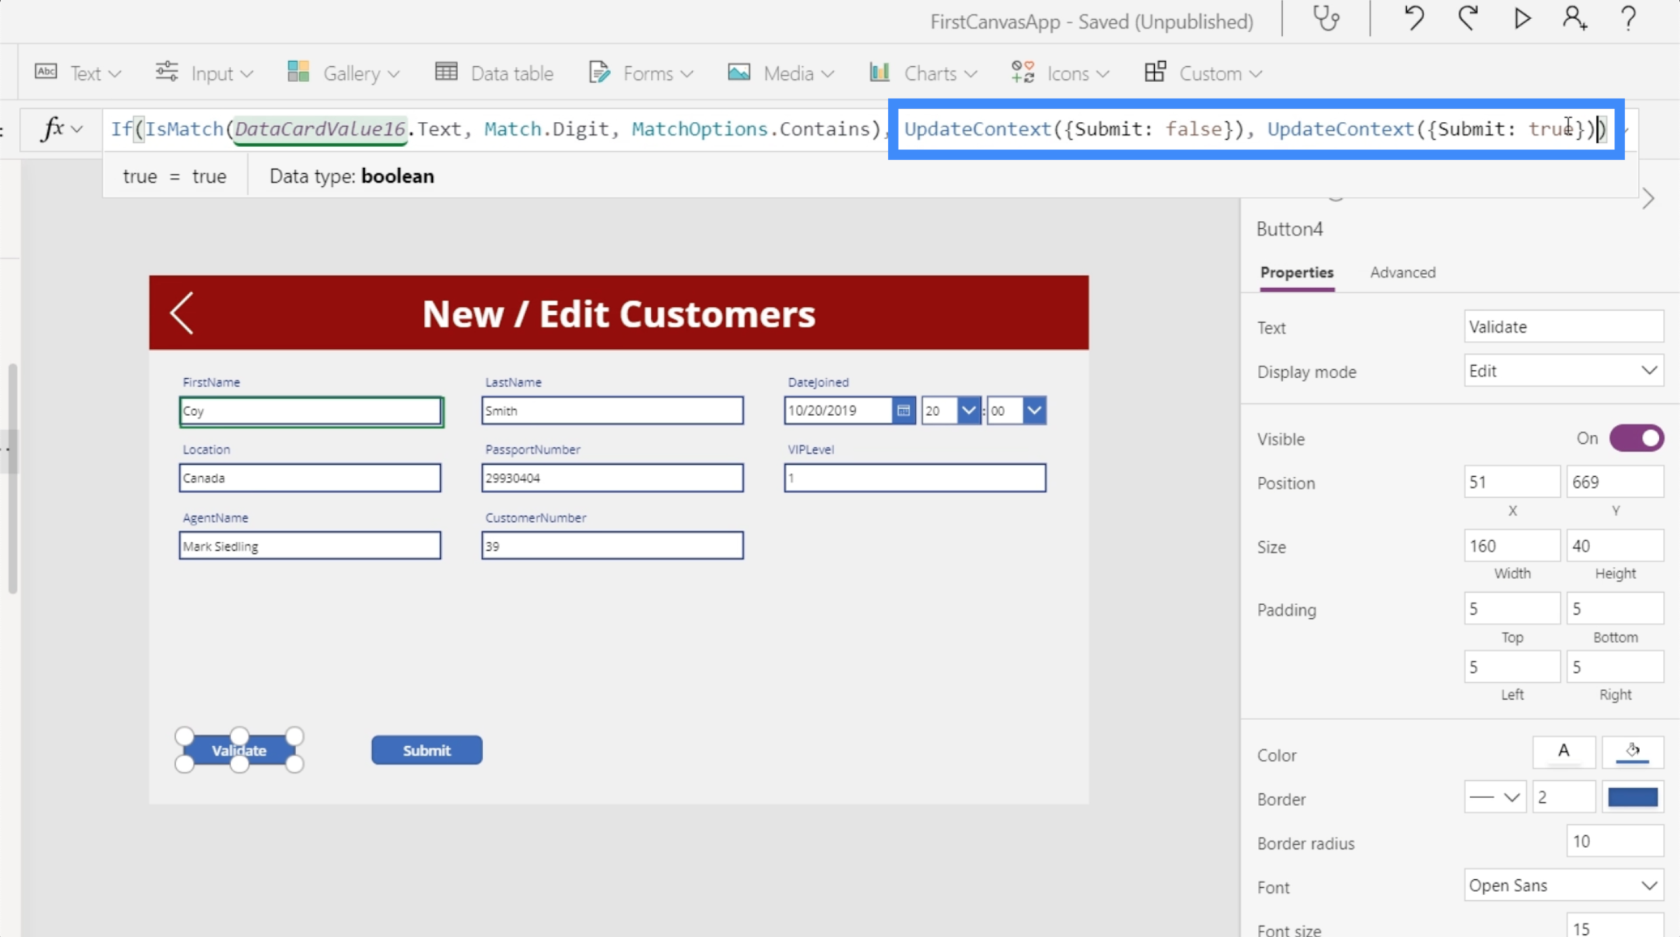Expand the Display mode dropdown
This screenshot has width=1680, height=937.
[1563, 371]
